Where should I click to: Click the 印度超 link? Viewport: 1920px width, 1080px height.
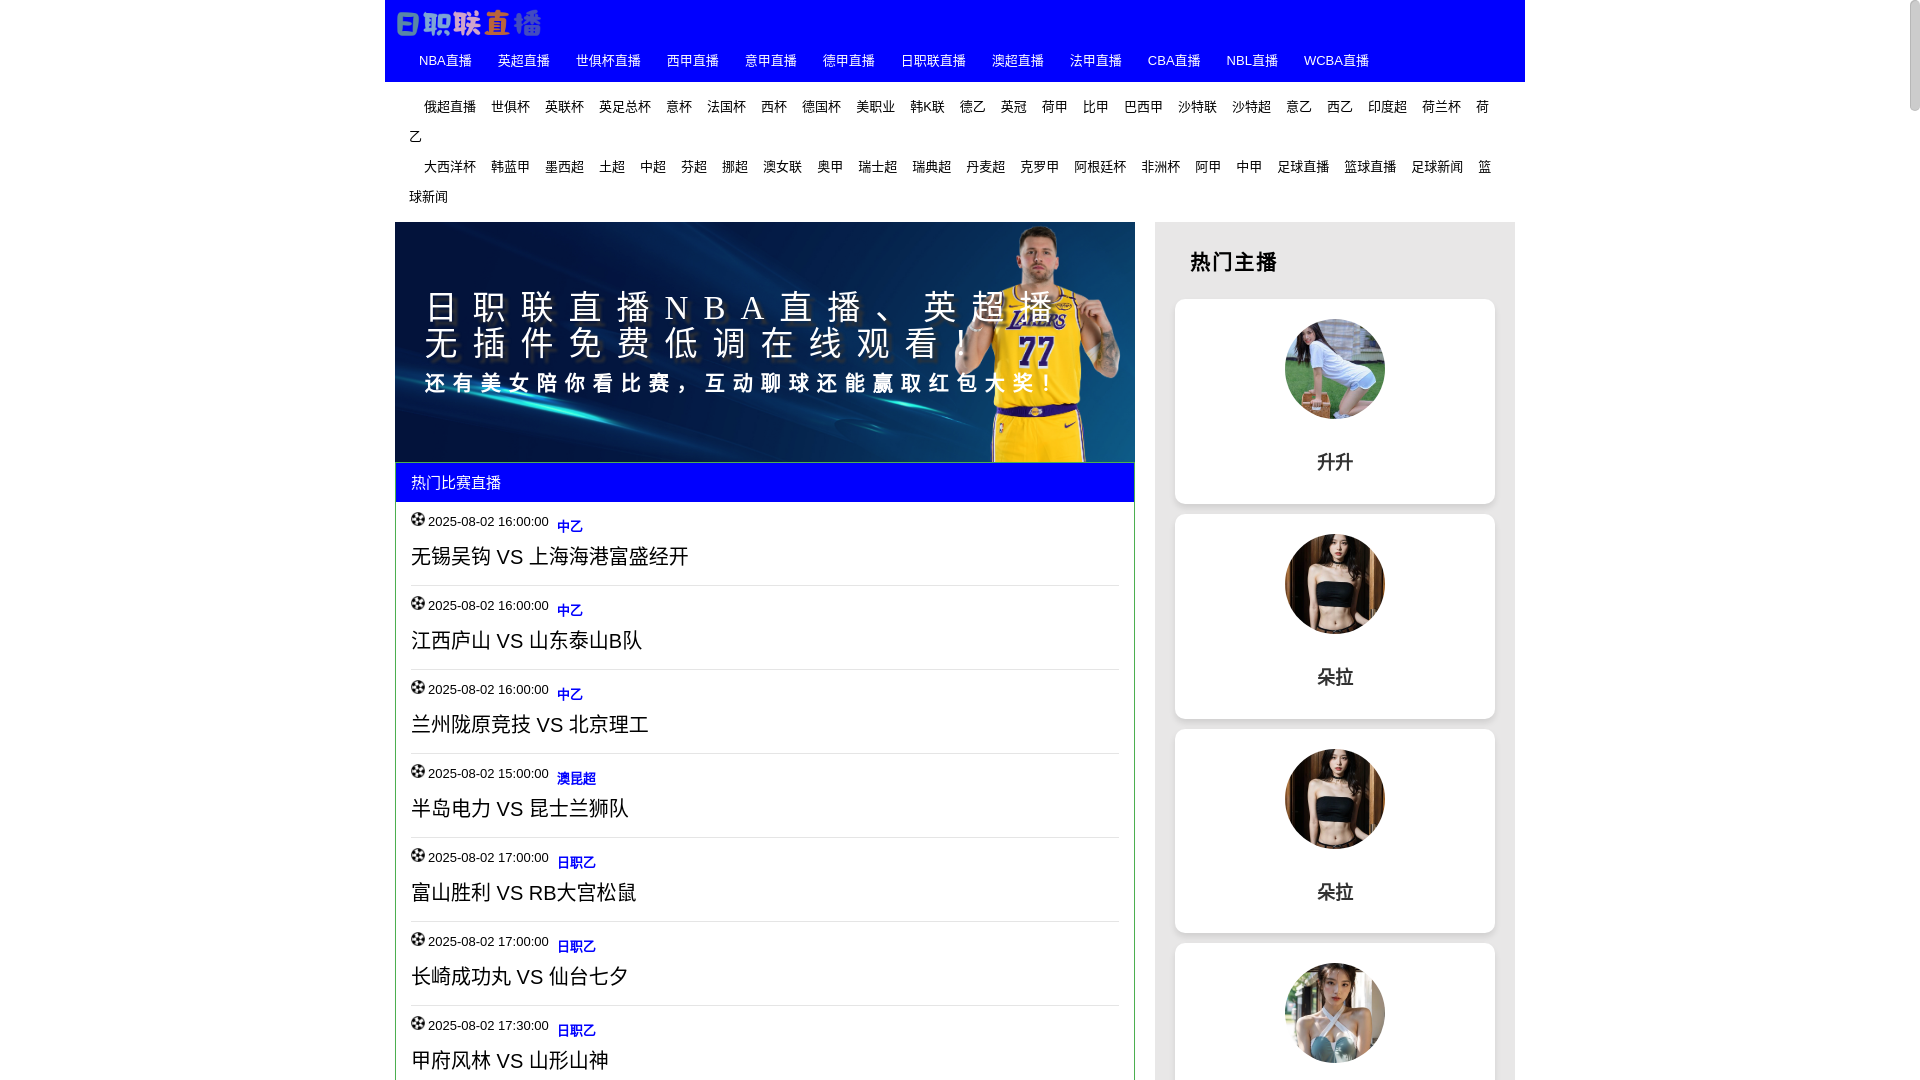click(1387, 107)
